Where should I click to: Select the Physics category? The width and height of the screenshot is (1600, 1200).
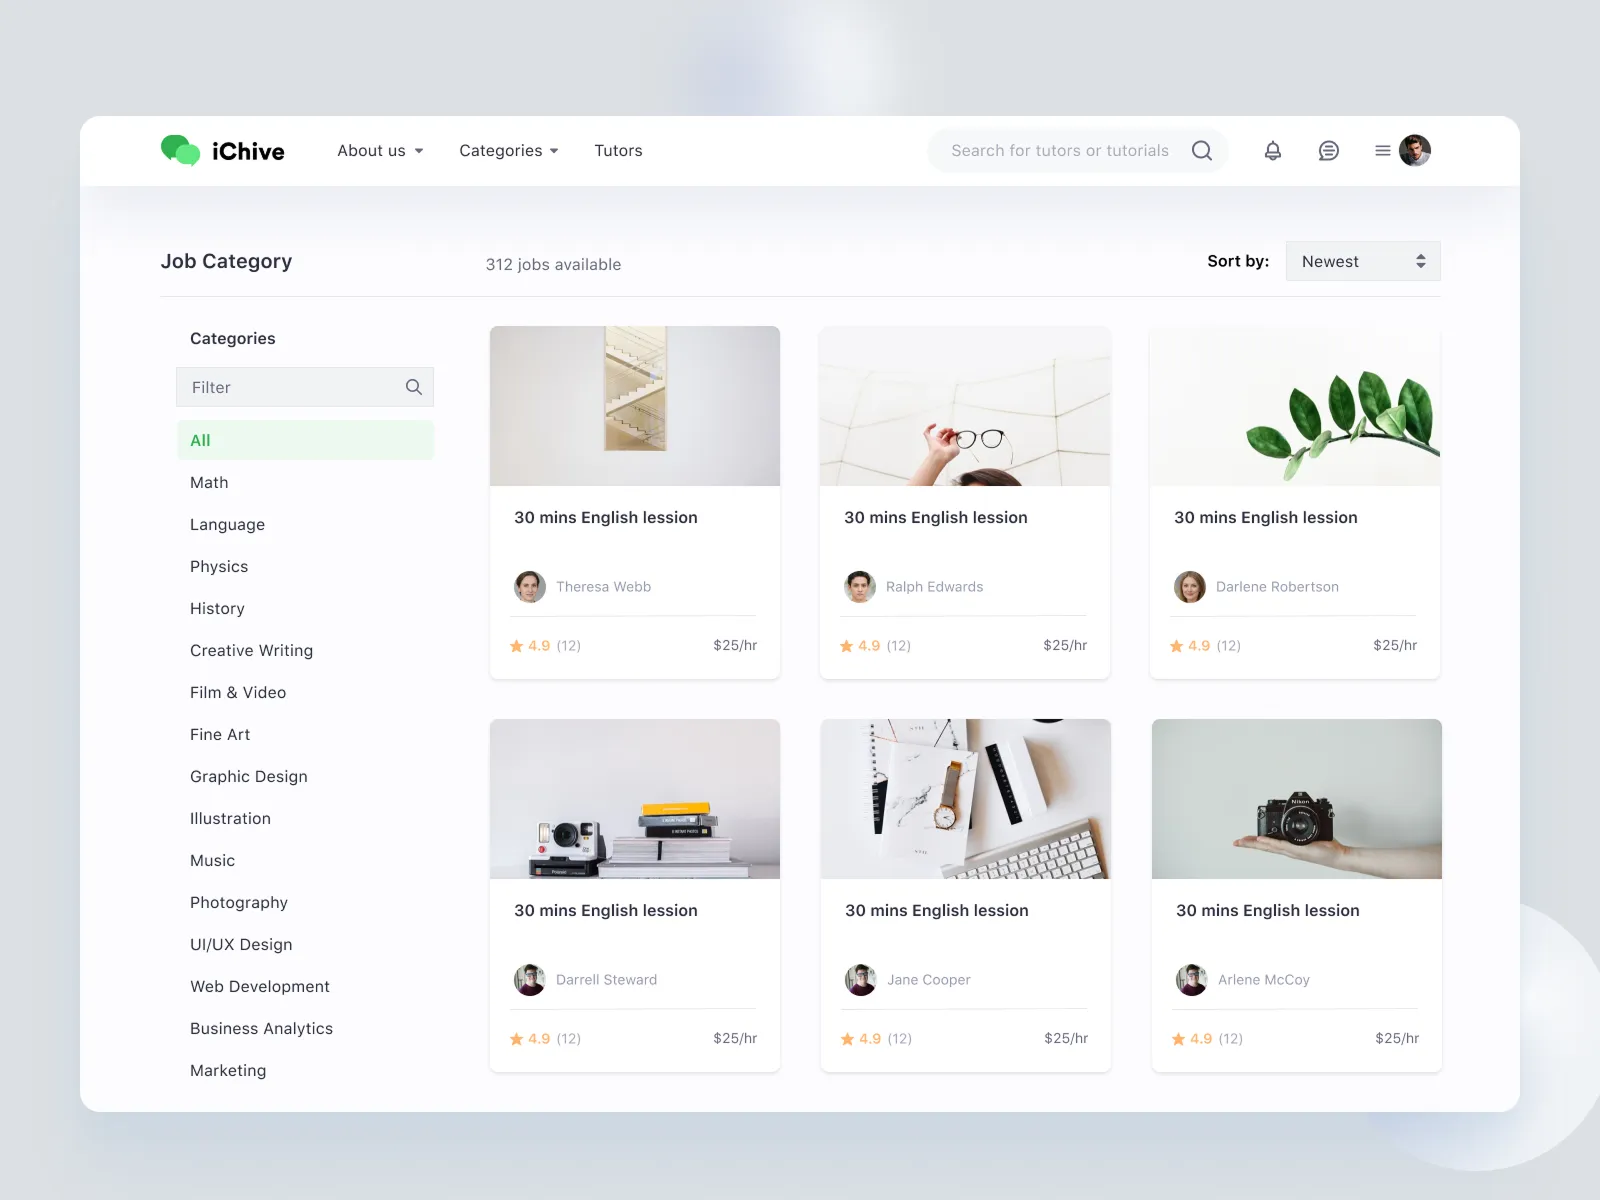click(219, 567)
